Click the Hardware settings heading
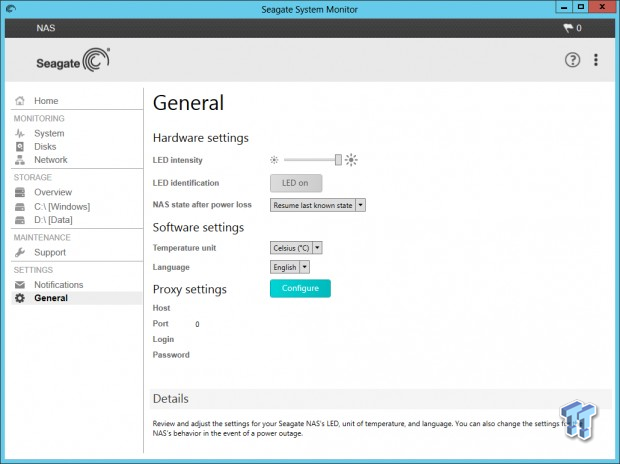The image size is (620, 464). (x=200, y=138)
